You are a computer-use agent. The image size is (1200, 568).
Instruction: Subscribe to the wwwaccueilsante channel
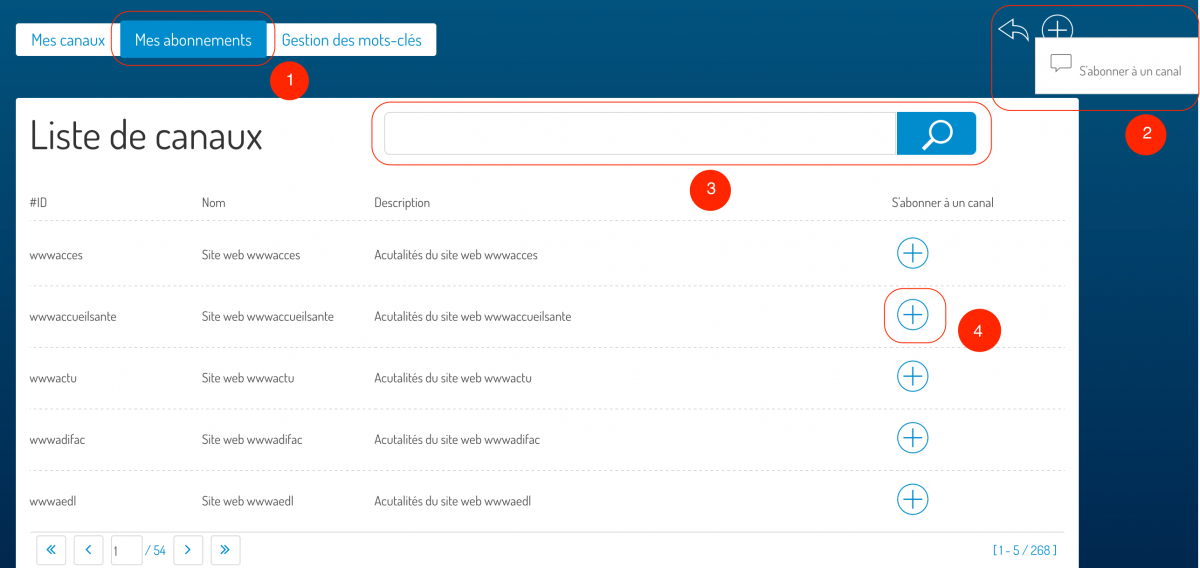click(x=912, y=315)
